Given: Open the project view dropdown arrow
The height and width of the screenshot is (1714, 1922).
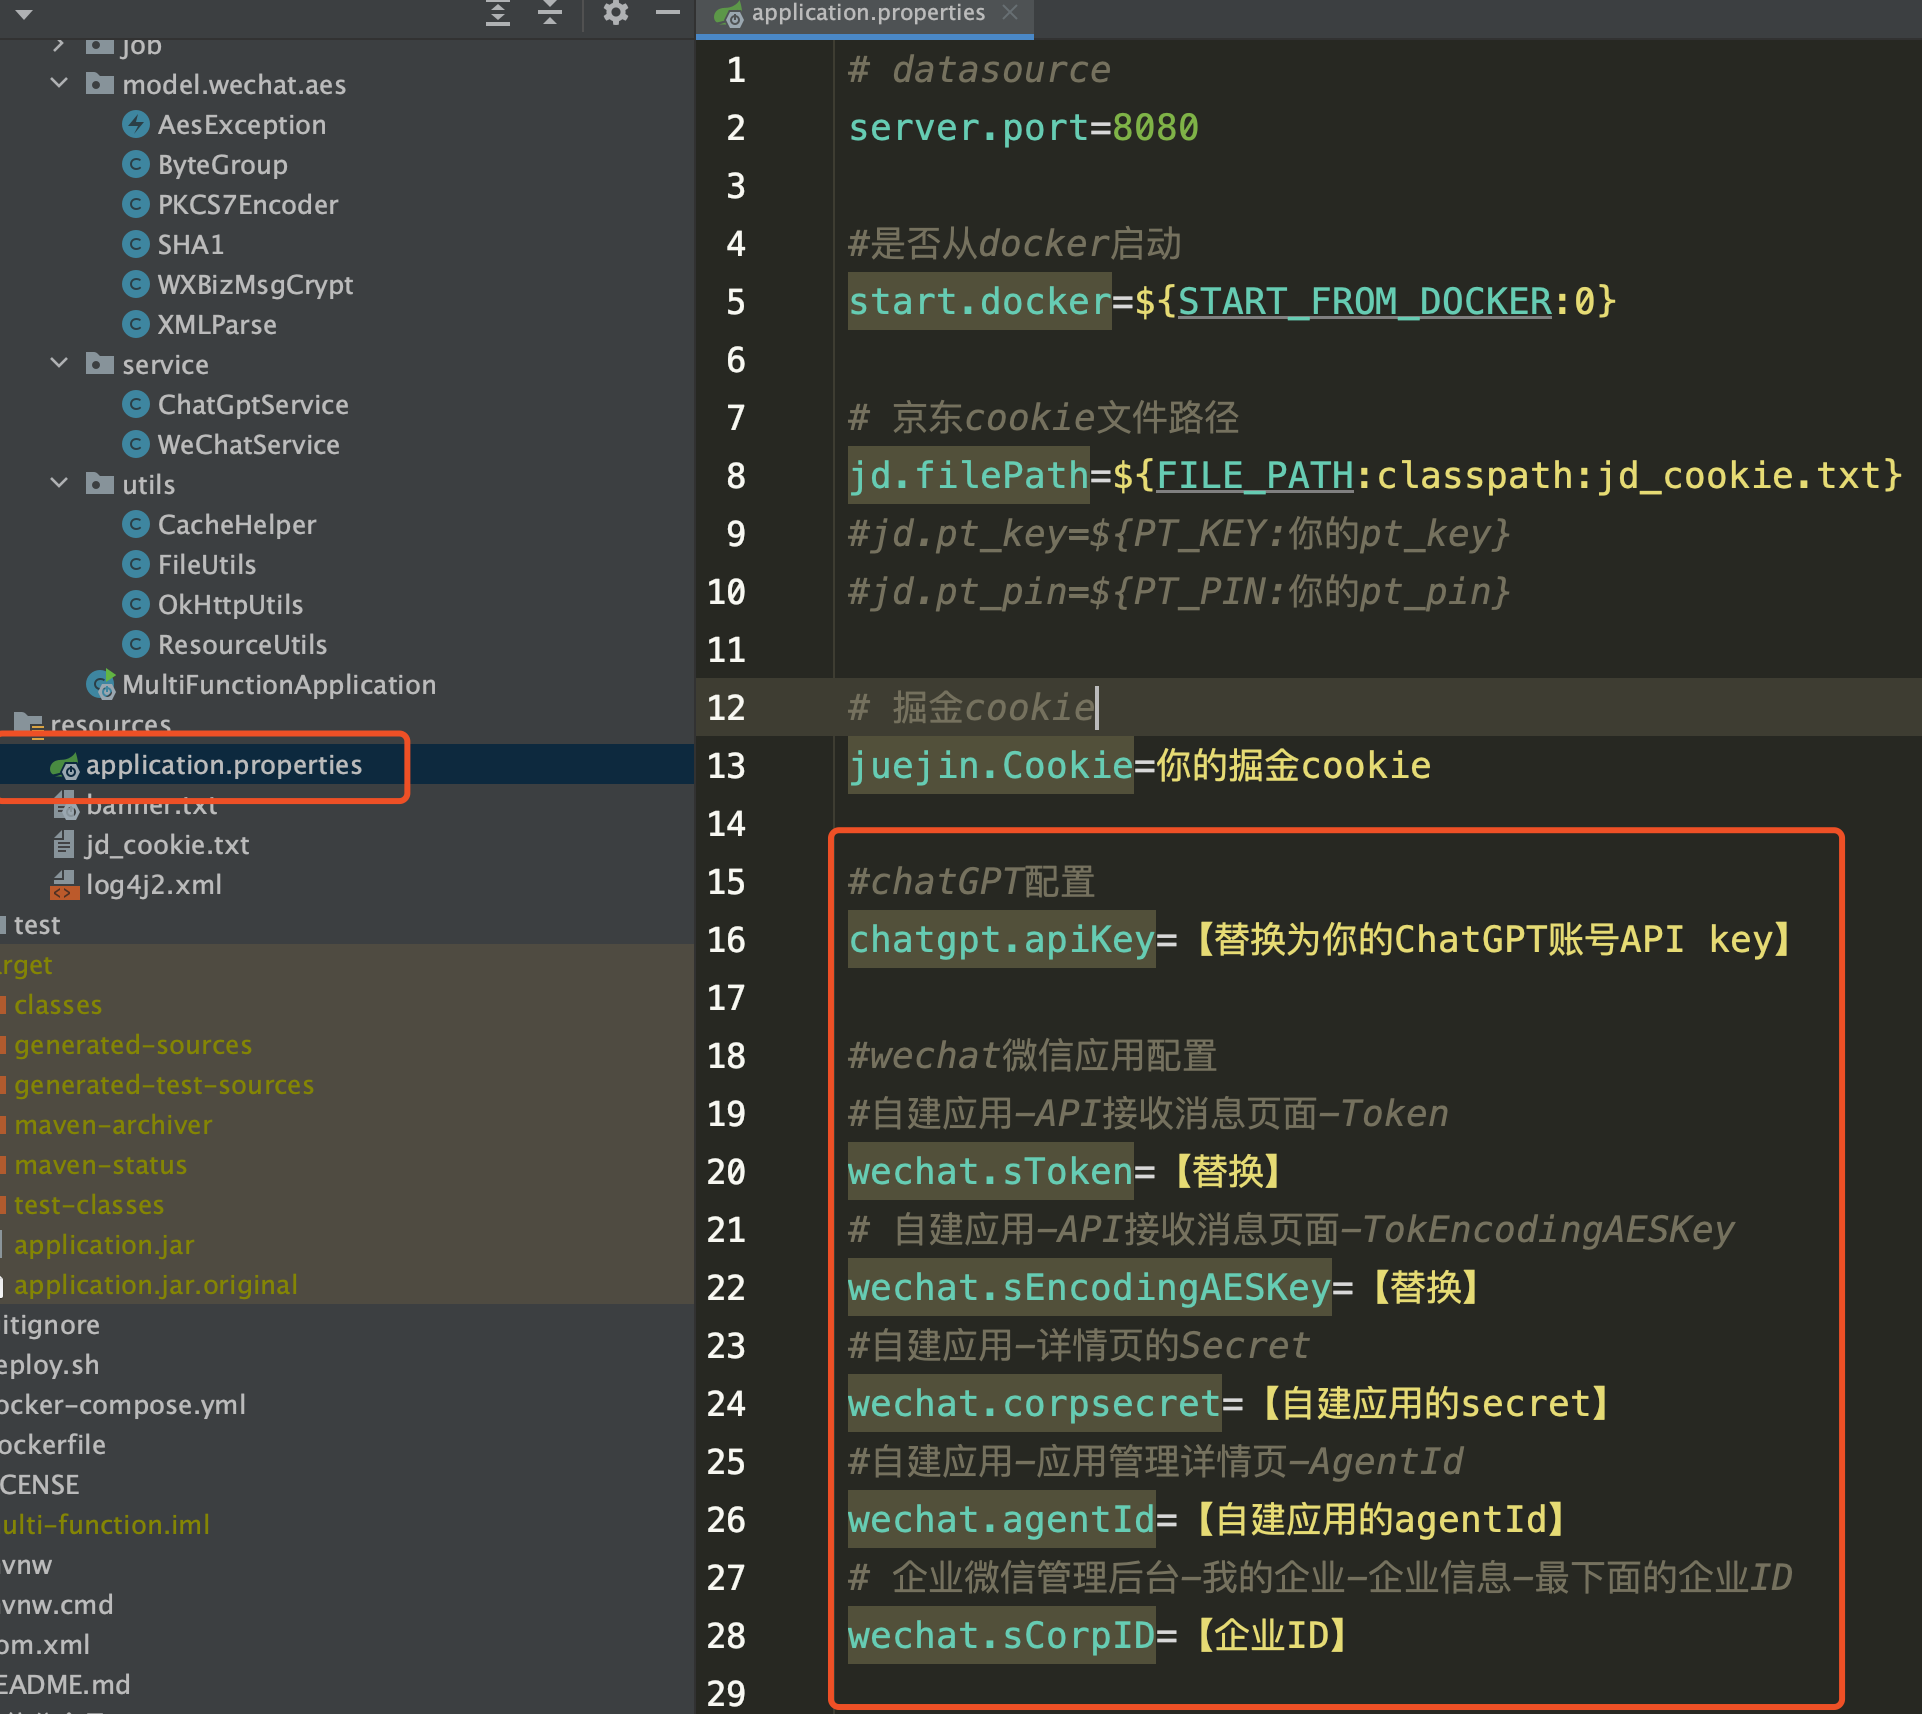Looking at the screenshot, I should (x=24, y=14).
